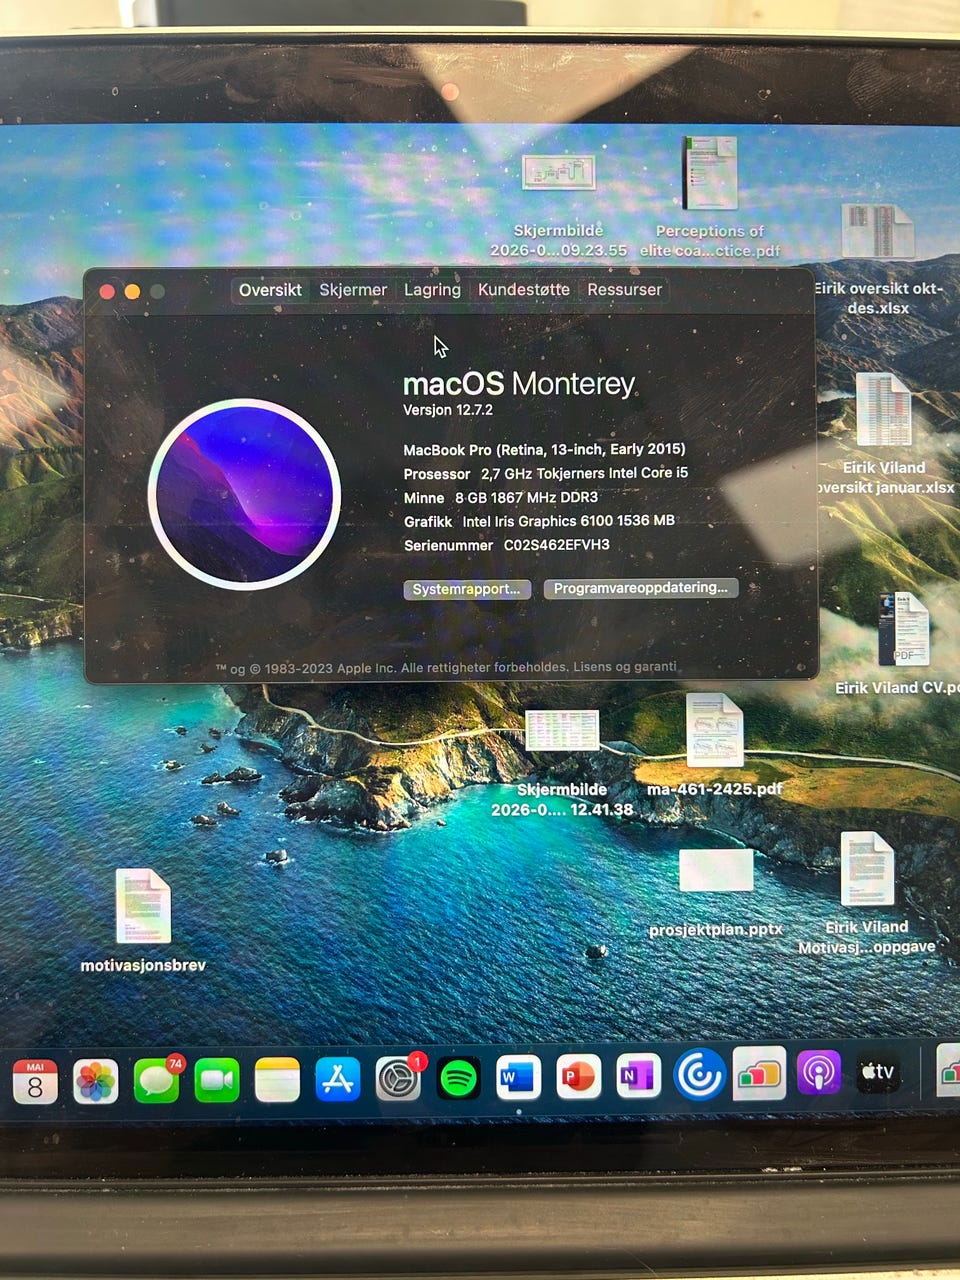This screenshot has height=1280, width=960.
Task: Click the MacBook Pro (Retina, 13-inch, Early 2015) text
Action: (x=545, y=449)
